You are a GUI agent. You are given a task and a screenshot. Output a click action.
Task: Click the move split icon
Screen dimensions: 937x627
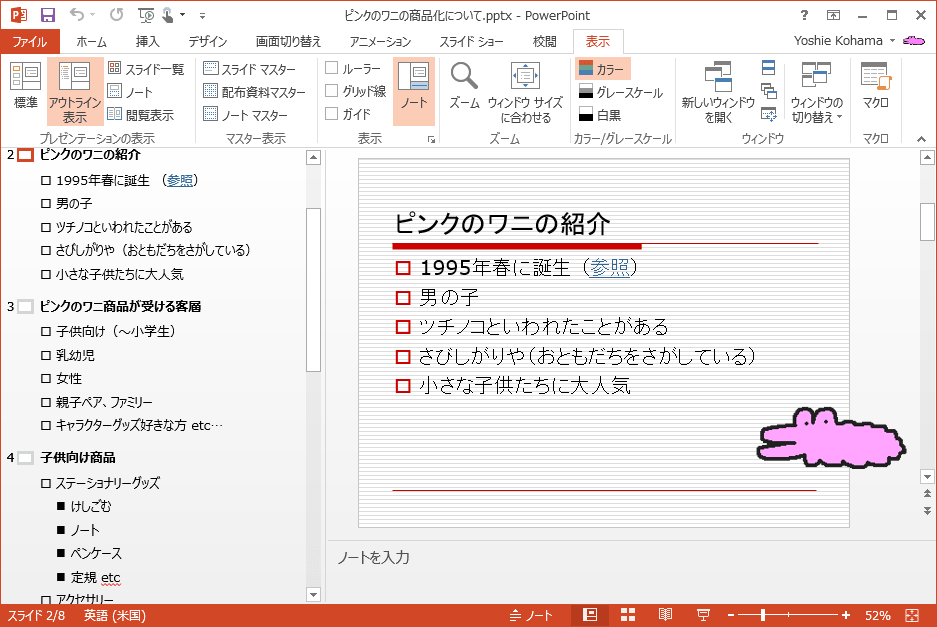tap(768, 114)
